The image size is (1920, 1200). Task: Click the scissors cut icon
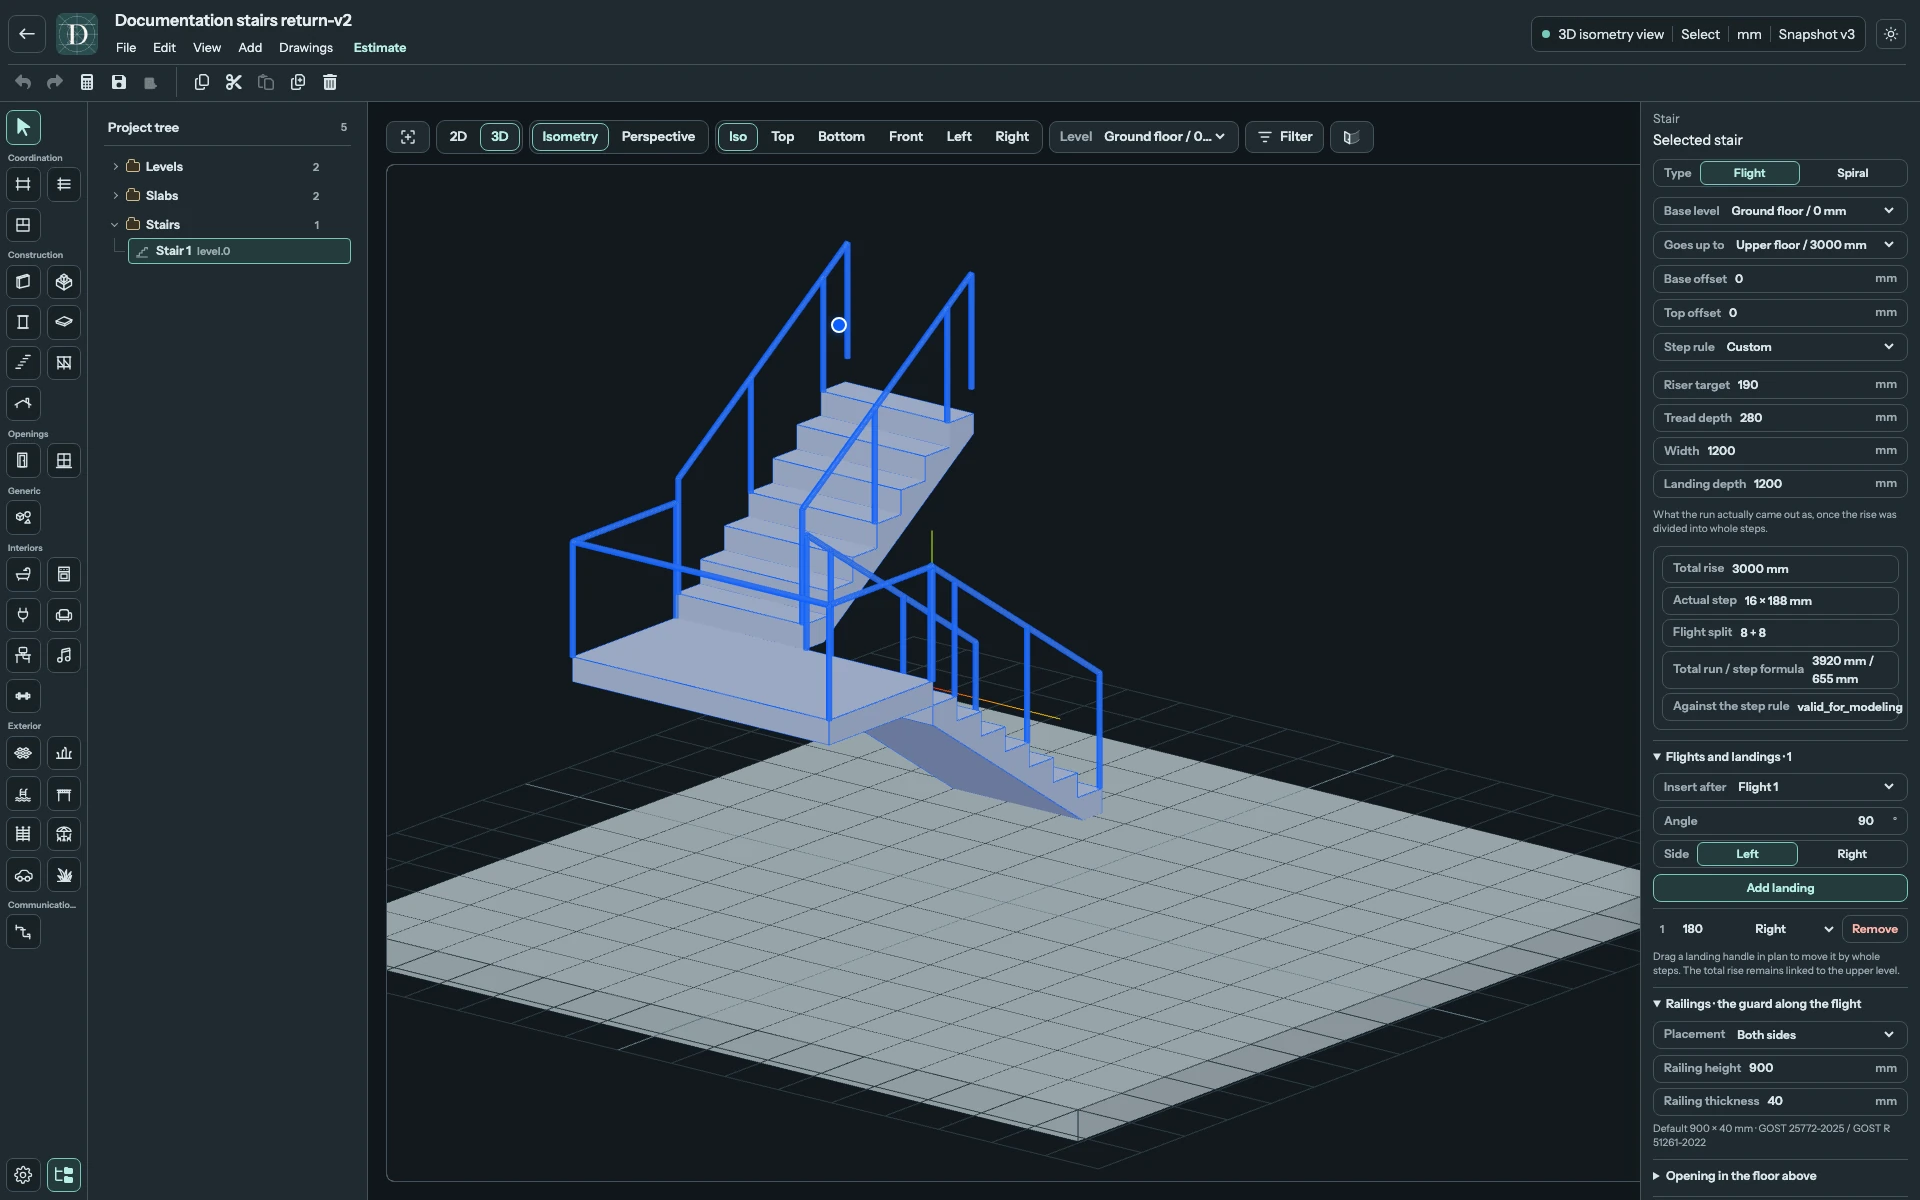[x=234, y=82]
